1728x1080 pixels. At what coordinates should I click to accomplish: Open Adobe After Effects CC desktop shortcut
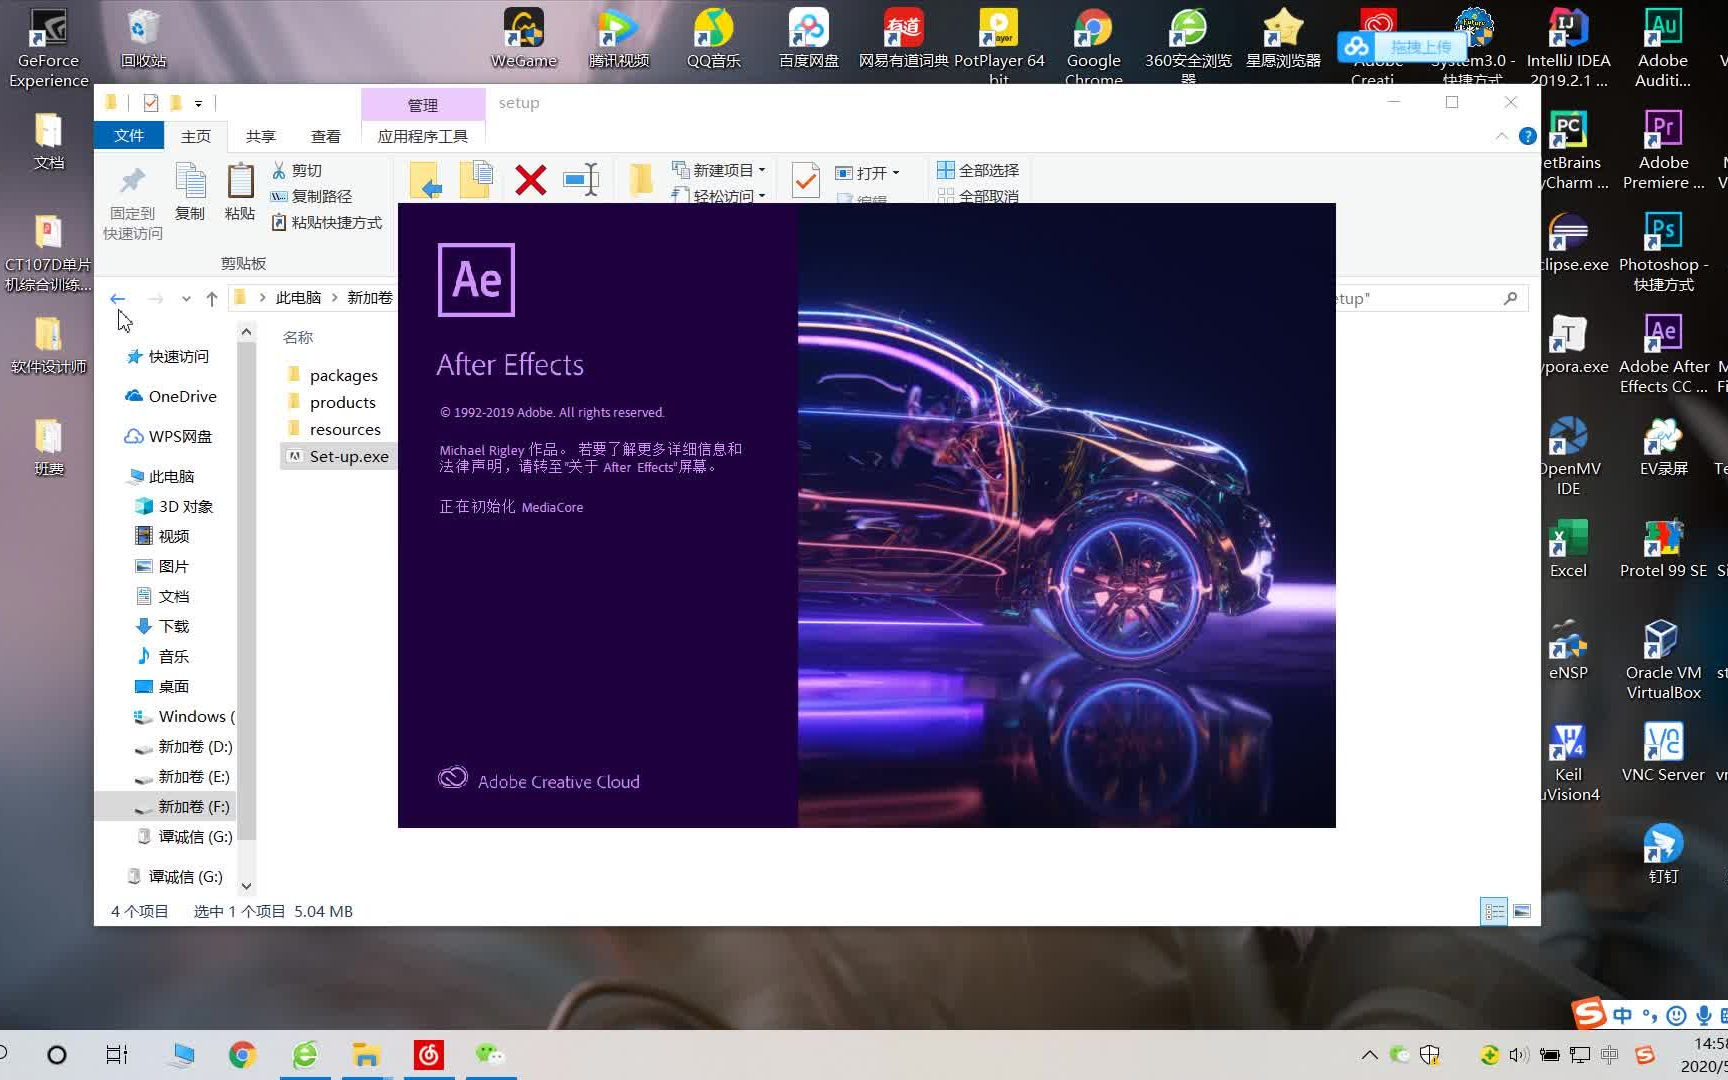(x=1663, y=354)
